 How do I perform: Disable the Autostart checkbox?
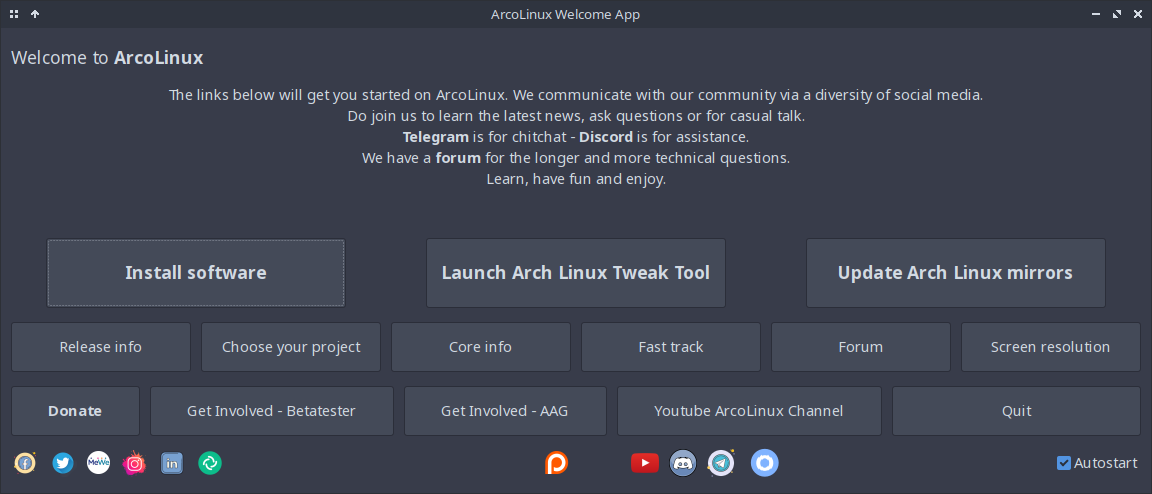pos(1064,463)
